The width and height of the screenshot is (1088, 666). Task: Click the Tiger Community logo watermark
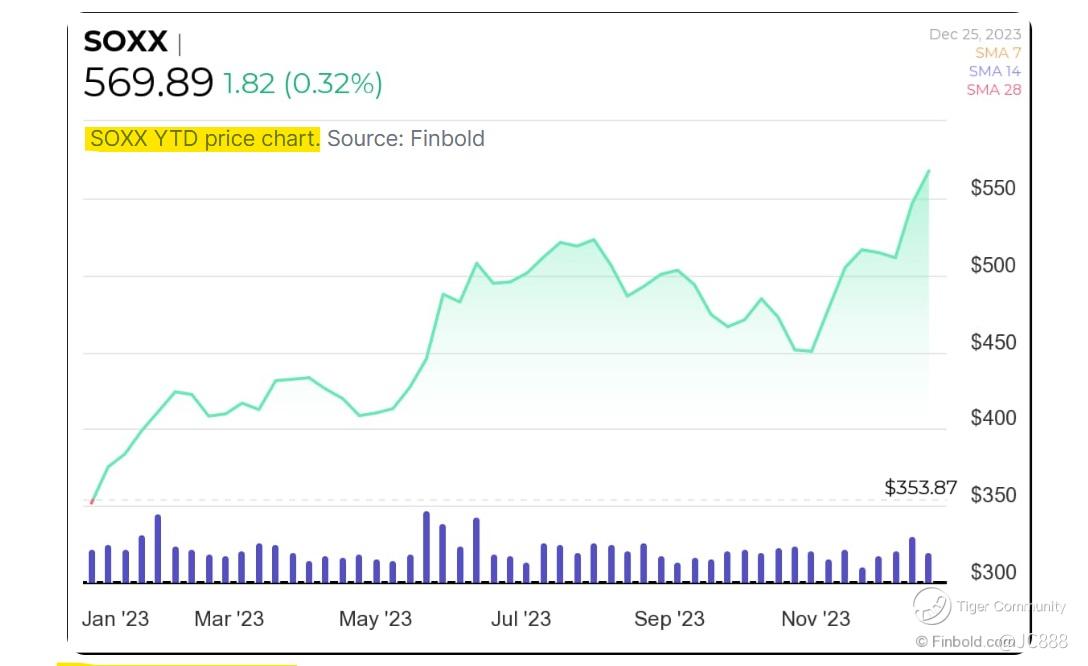(931, 605)
